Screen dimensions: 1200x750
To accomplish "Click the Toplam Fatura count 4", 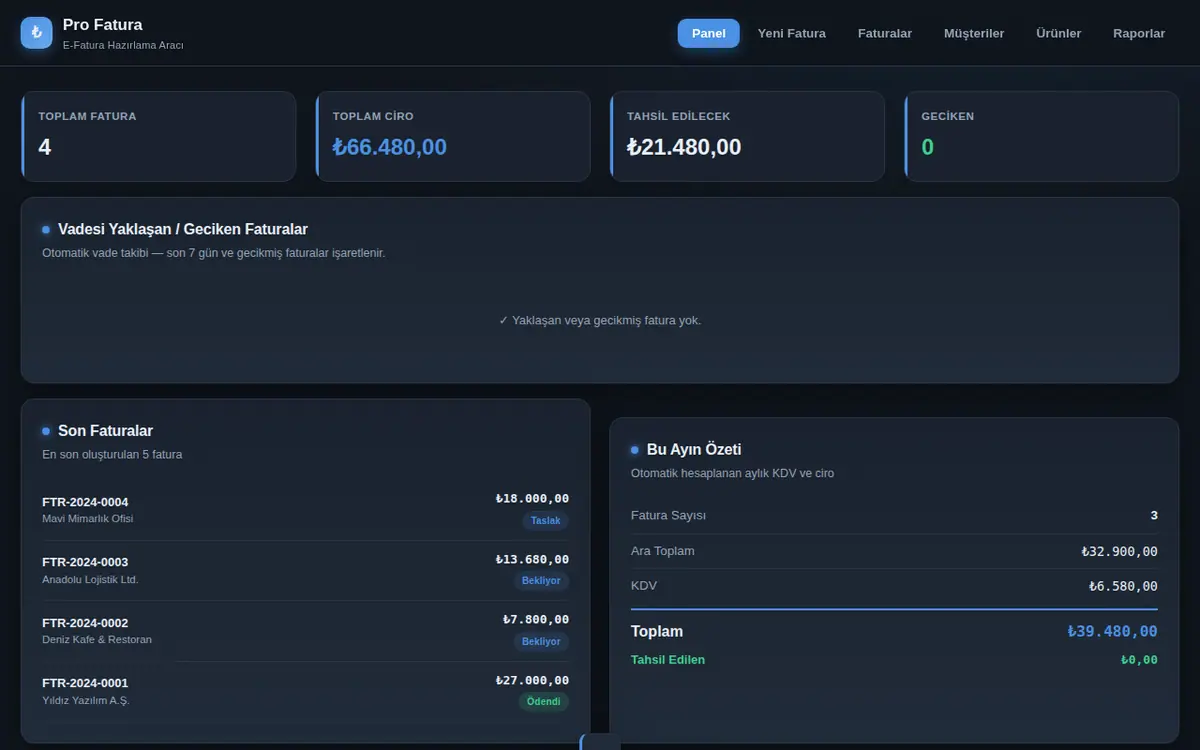I will (45, 147).
